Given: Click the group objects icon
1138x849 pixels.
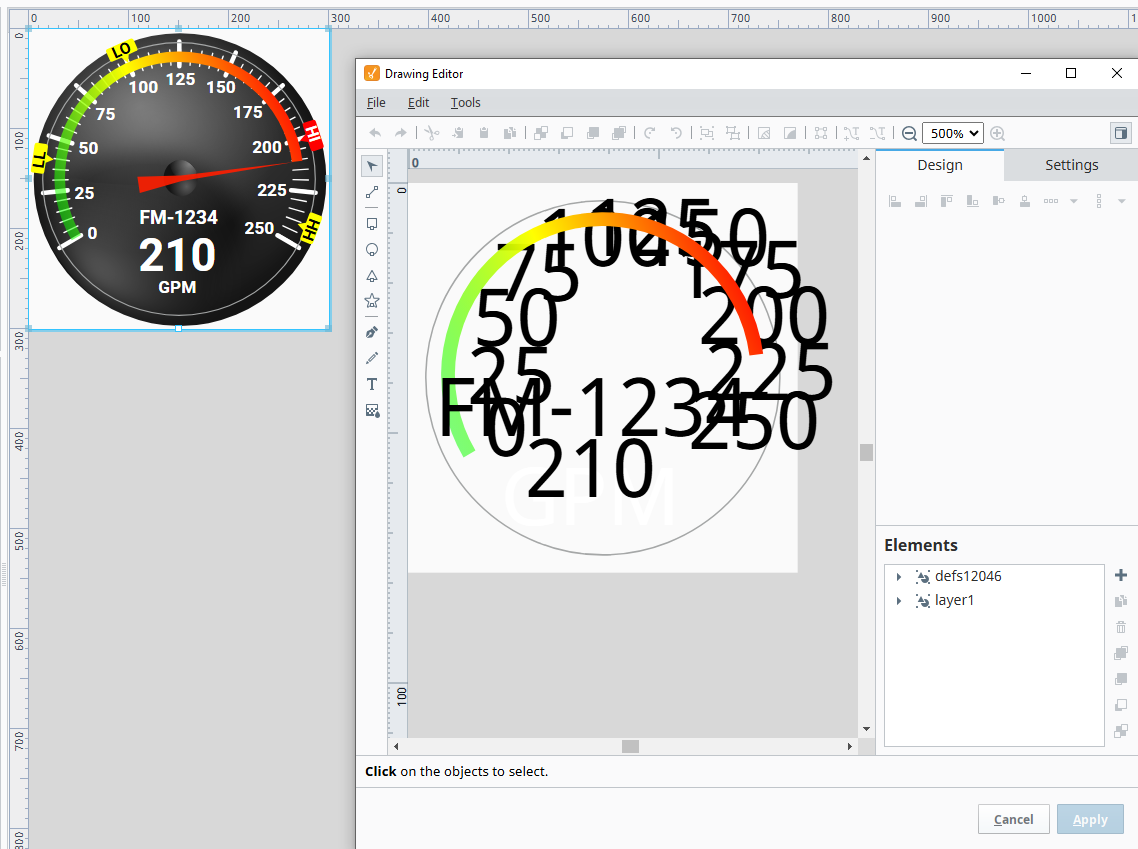Looking at the screenshot, I should (x=706, y=133).
